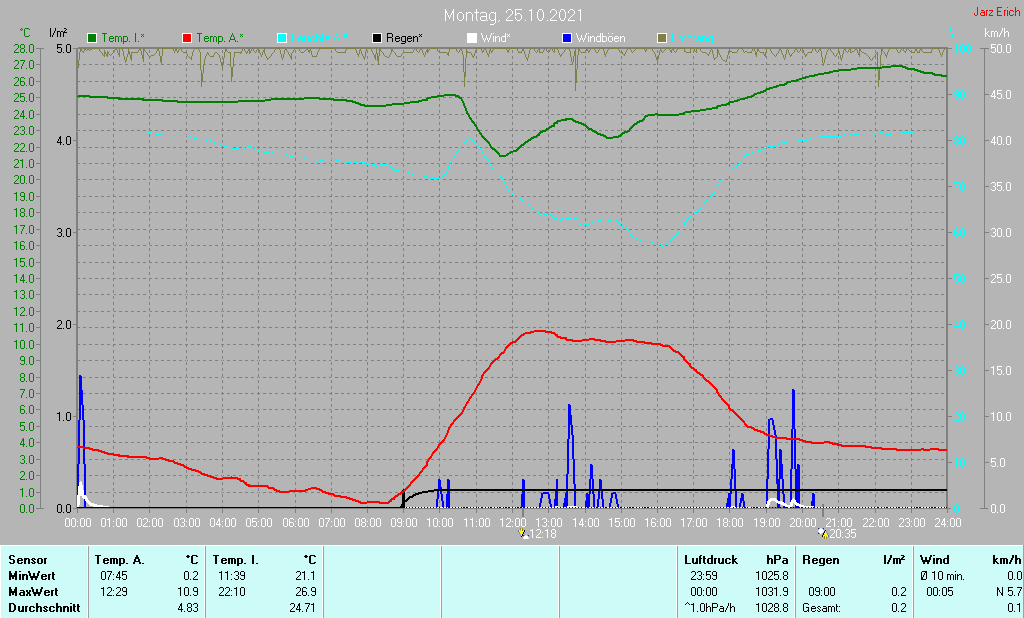Viewport: 1024px width, 618px height.
Task: Click the 'Durchschnitt' row label
Action: (44, 608)
